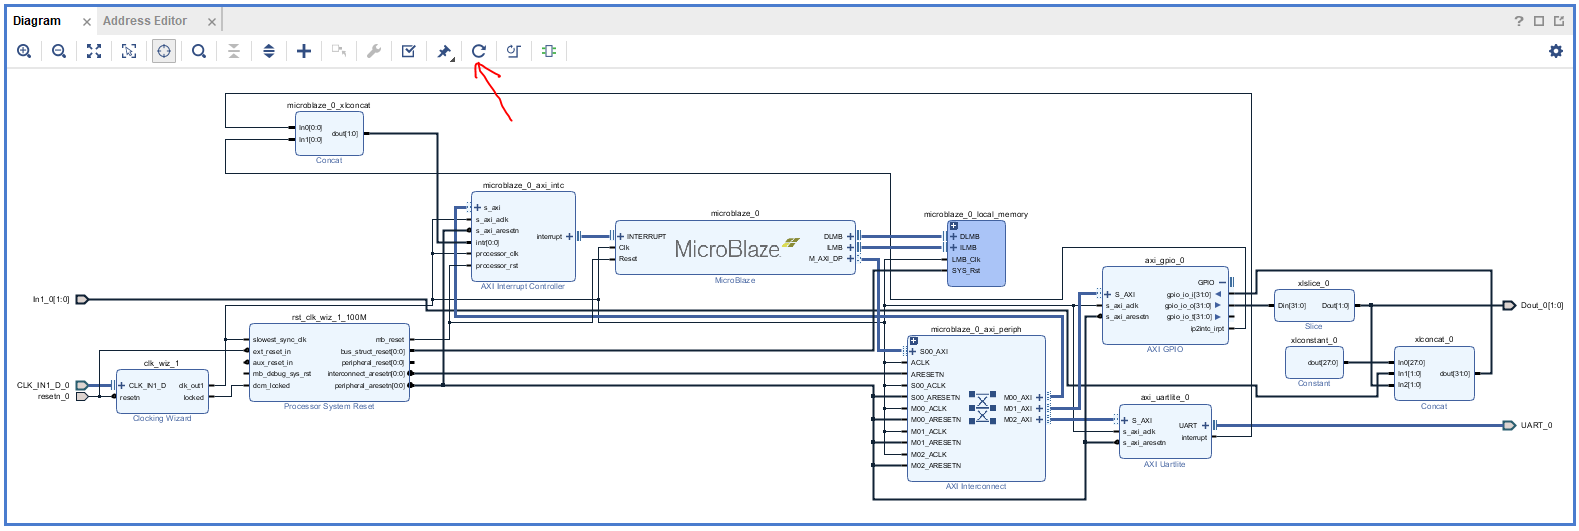Viewport: 1579px width, 531px height.
Task: Fit the whole diagram with Zoom Fit
Action: tap(94, 51)
